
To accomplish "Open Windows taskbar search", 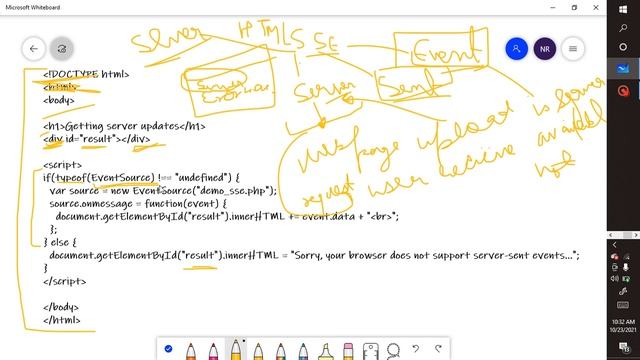I will [623, 28].
